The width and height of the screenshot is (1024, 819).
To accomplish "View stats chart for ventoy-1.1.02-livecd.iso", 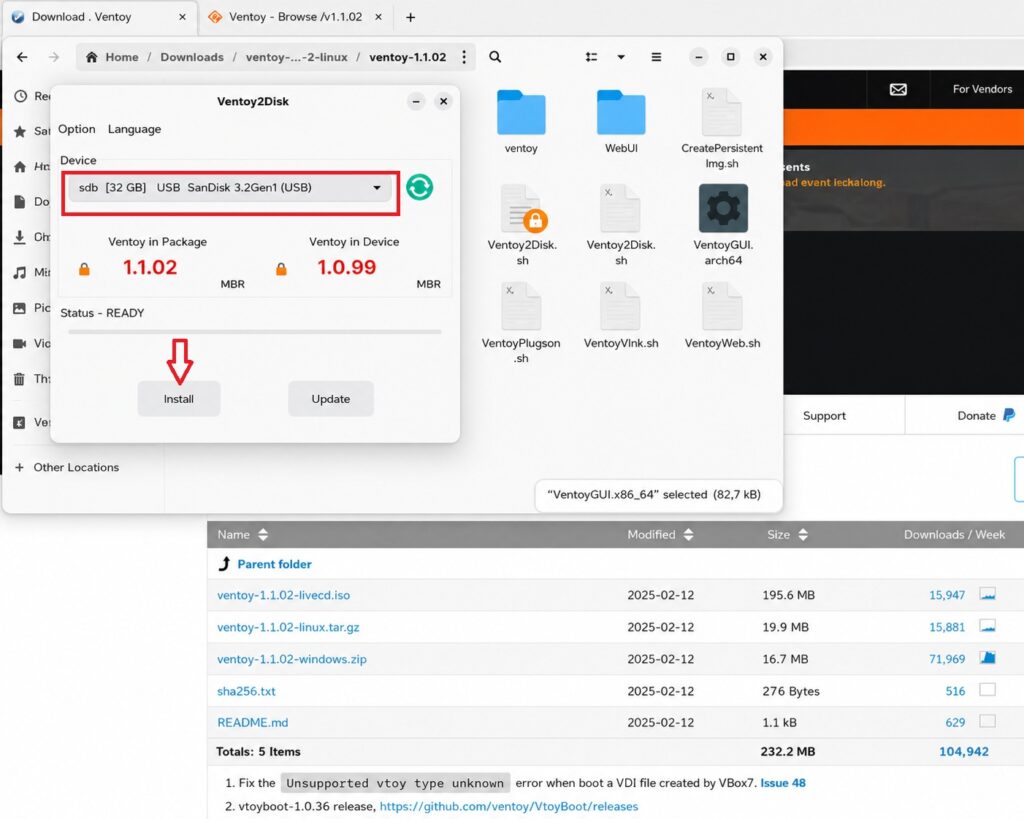I will (987, 594).
